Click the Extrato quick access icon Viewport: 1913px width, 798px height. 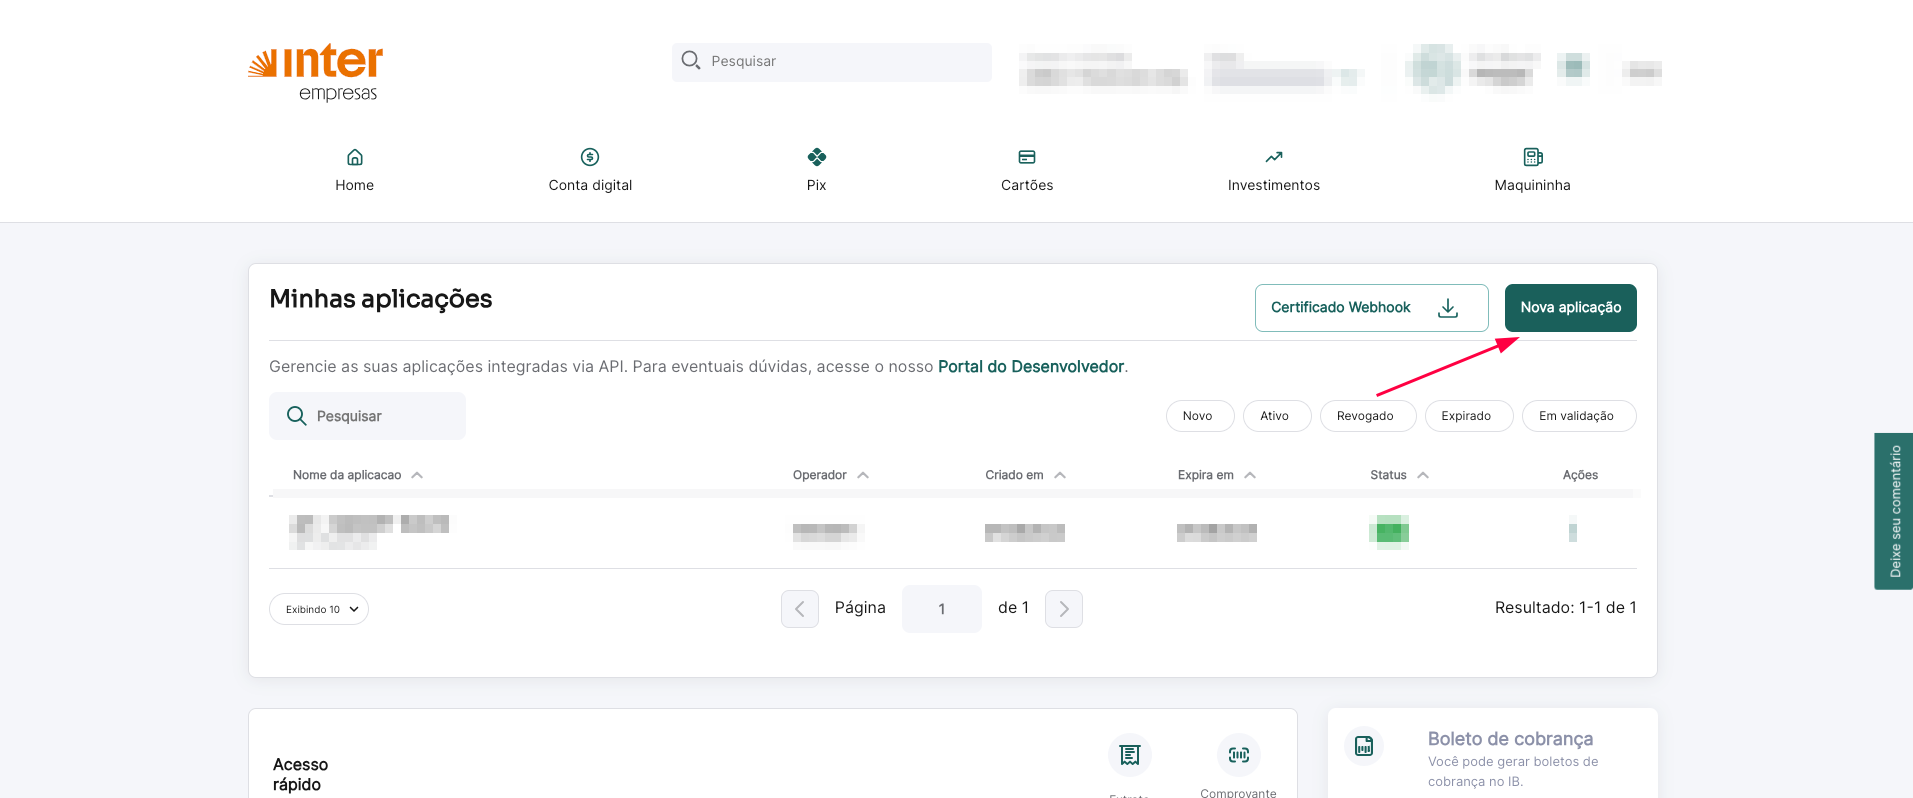(1130, 755)
